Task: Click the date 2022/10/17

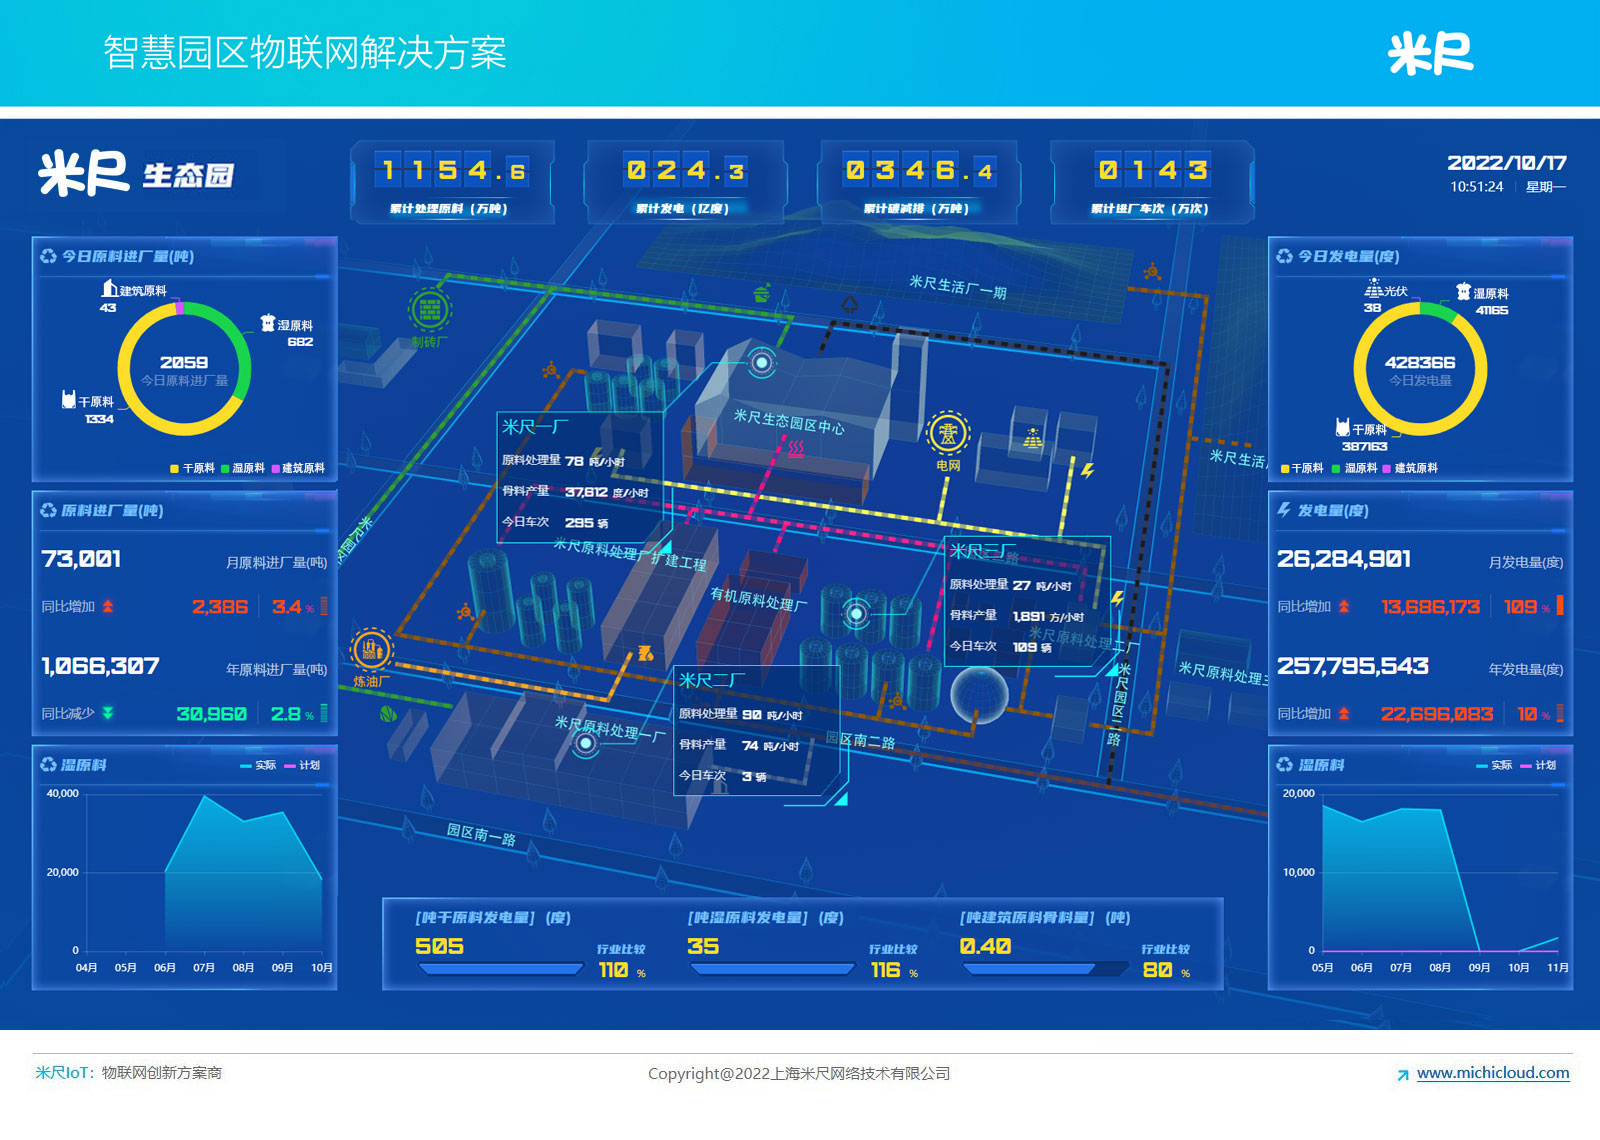Action: pos(1507,163)
